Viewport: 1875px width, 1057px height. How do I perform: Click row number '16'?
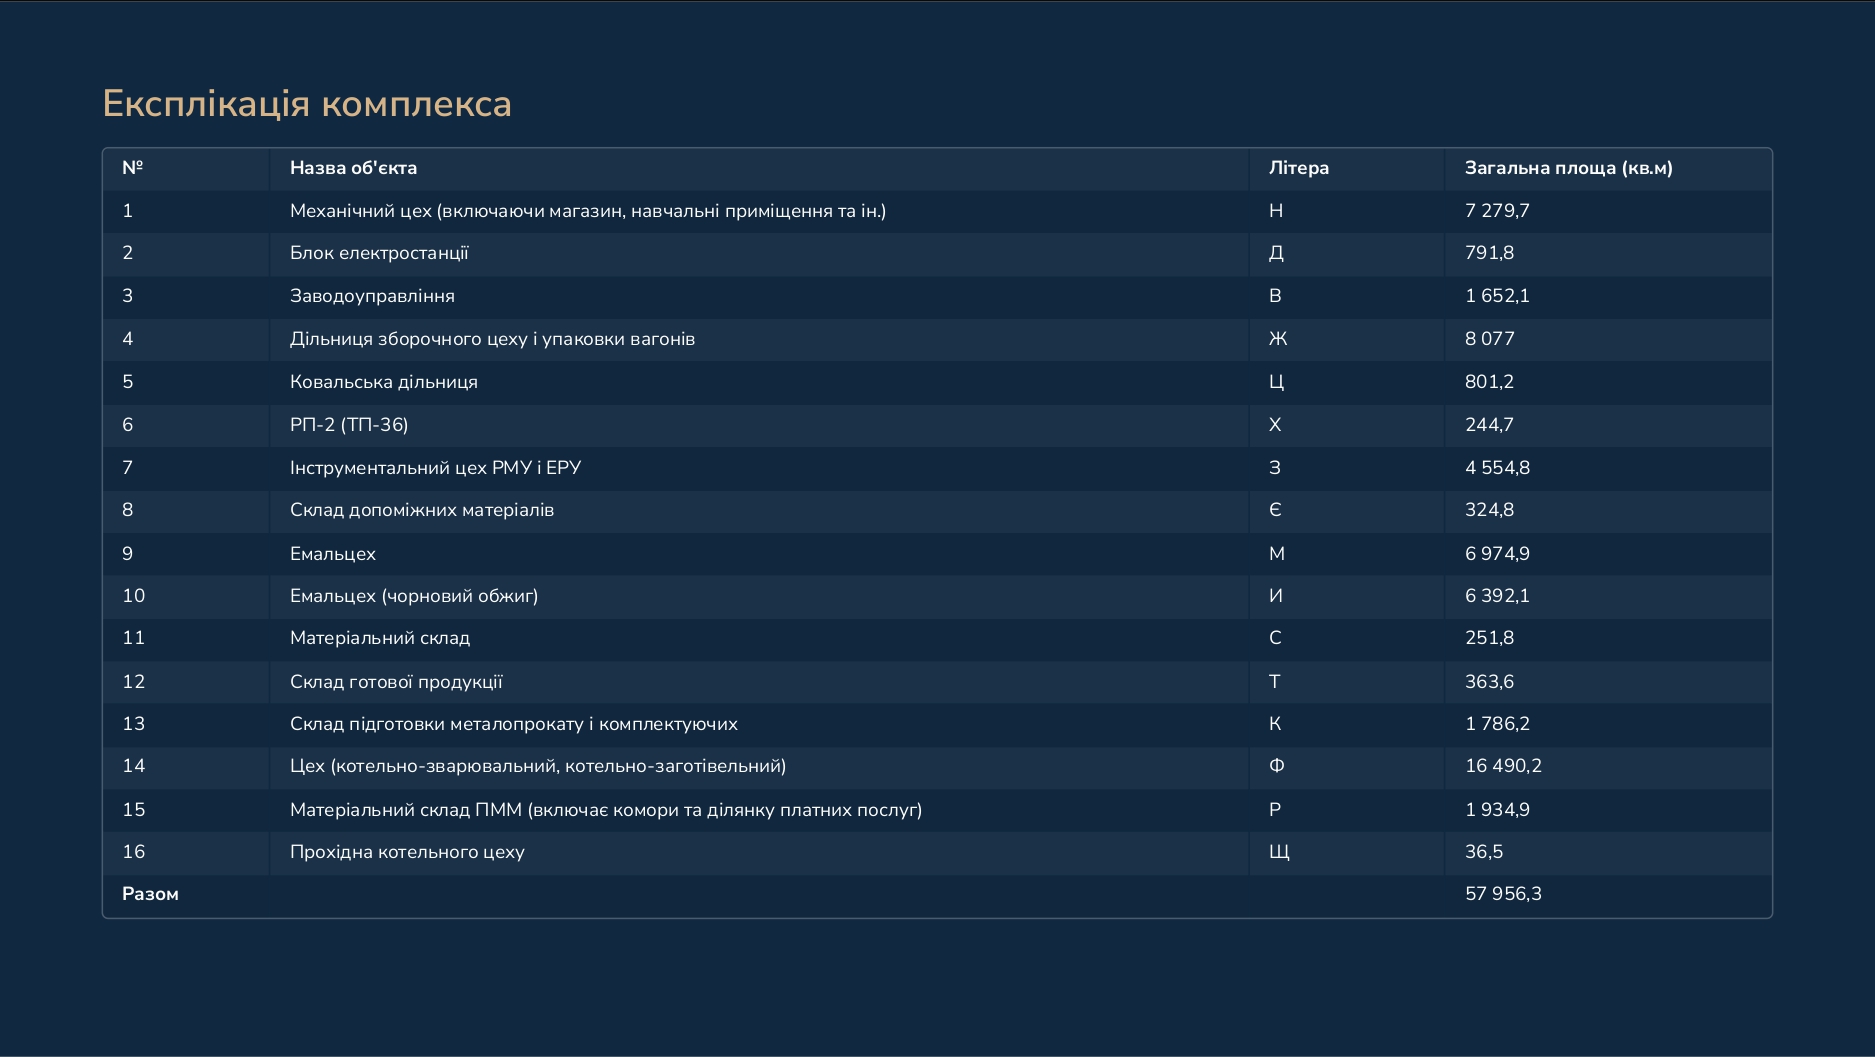pos(133,852)
